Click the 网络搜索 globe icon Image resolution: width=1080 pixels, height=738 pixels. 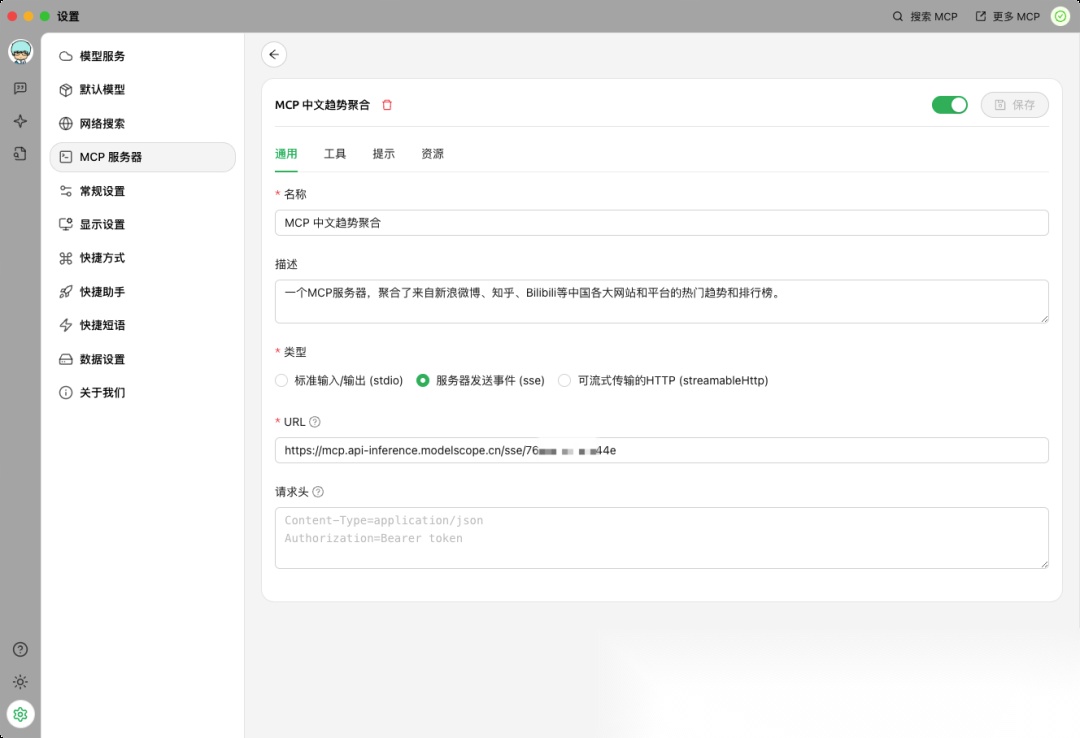(65, 123)
